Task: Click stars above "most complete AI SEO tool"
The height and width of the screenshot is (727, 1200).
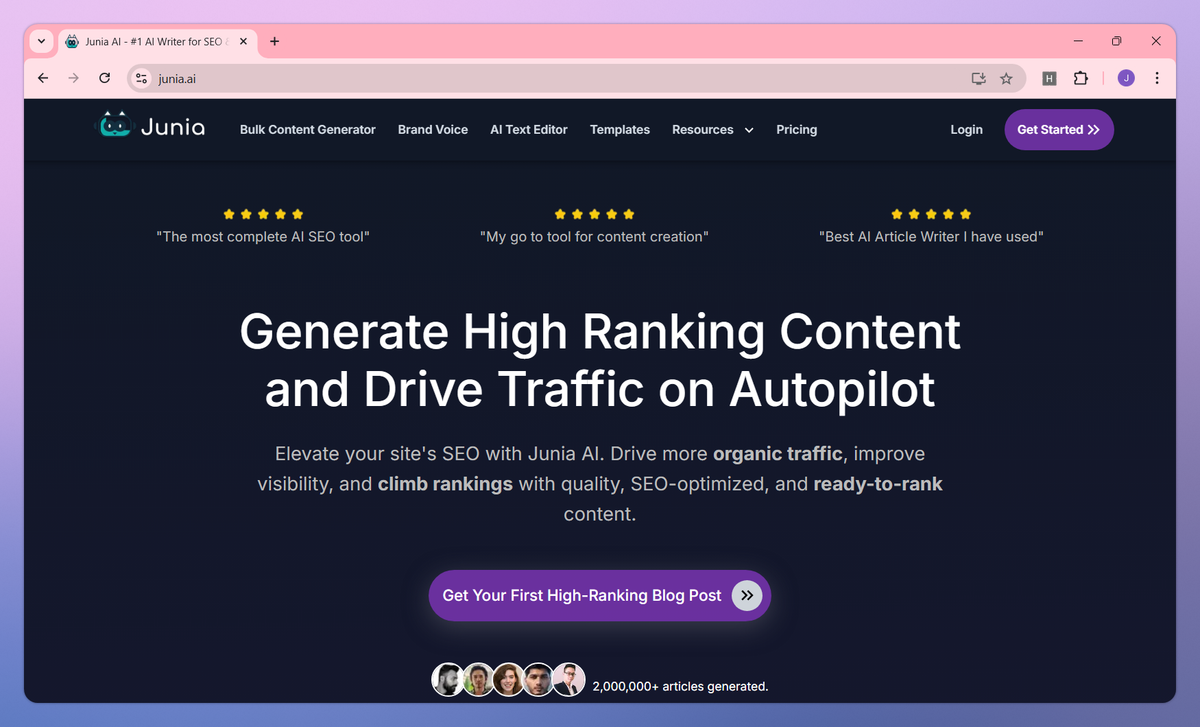Action: (263, 214)
